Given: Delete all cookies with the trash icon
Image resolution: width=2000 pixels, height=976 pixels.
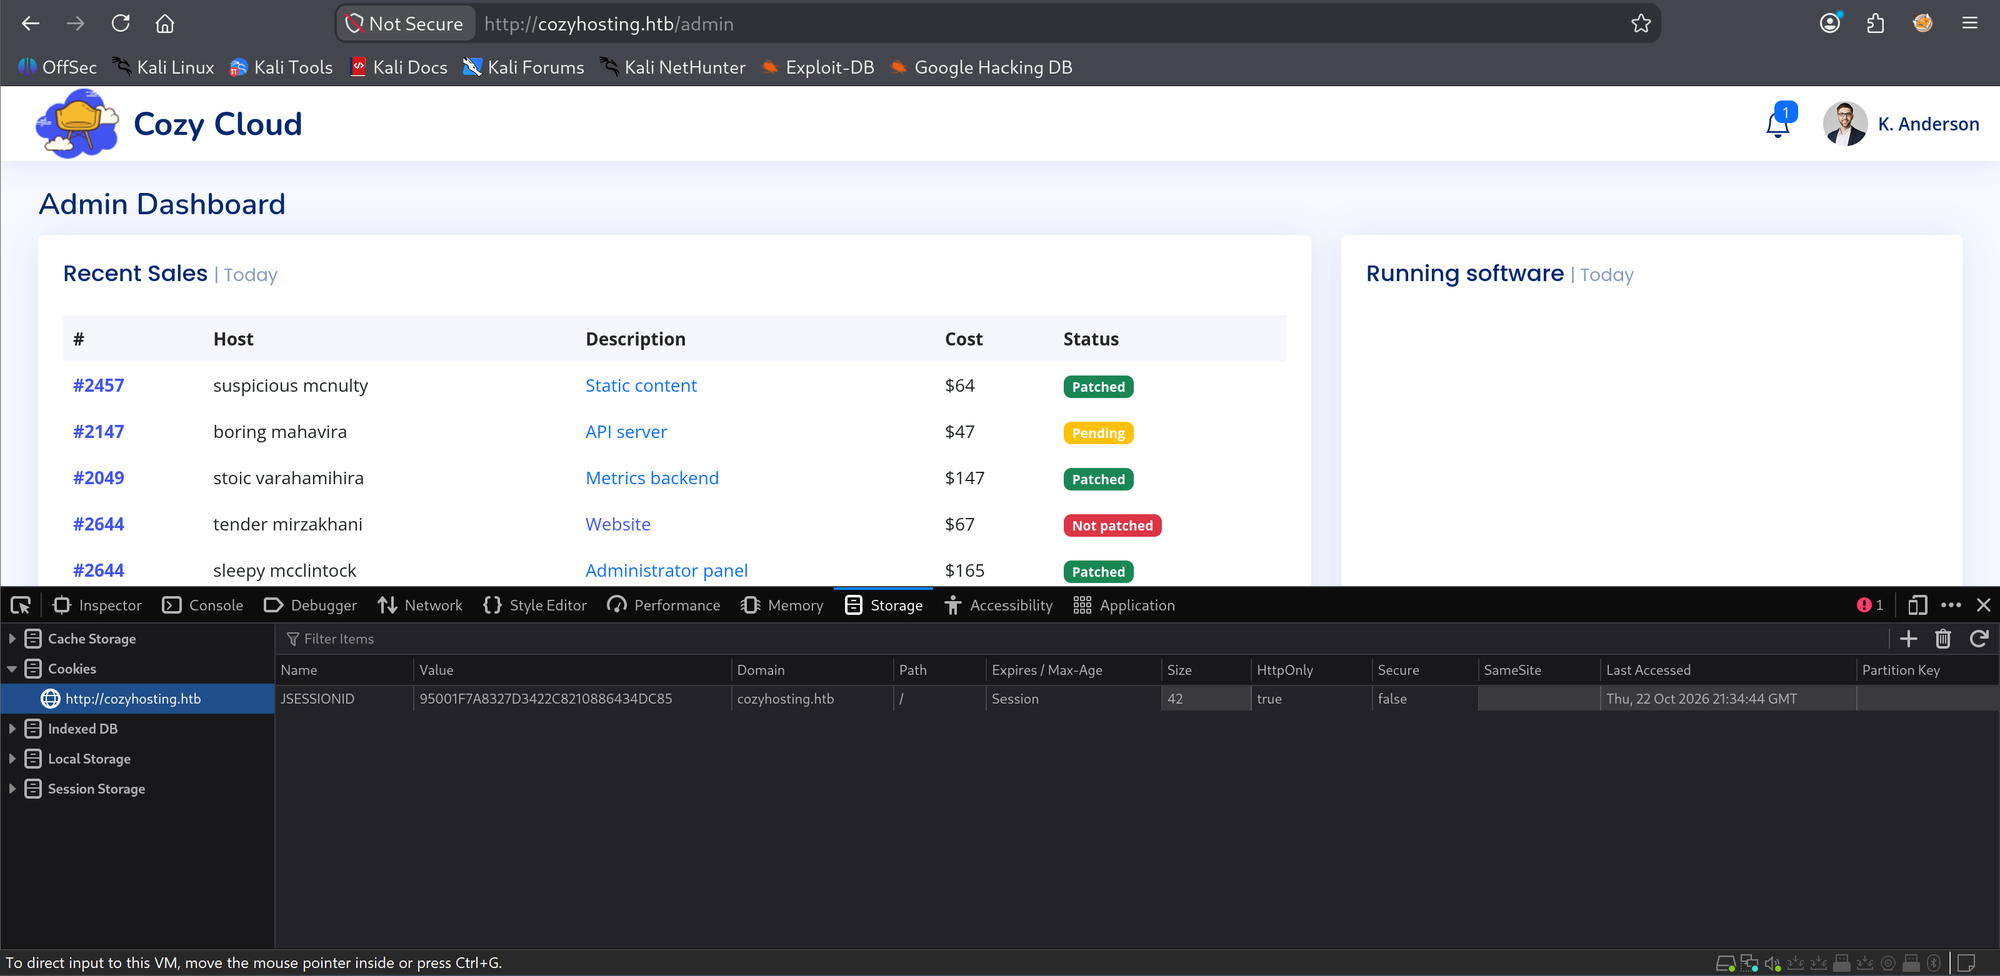Looking at the screenshot, I should click(1943, 638).
